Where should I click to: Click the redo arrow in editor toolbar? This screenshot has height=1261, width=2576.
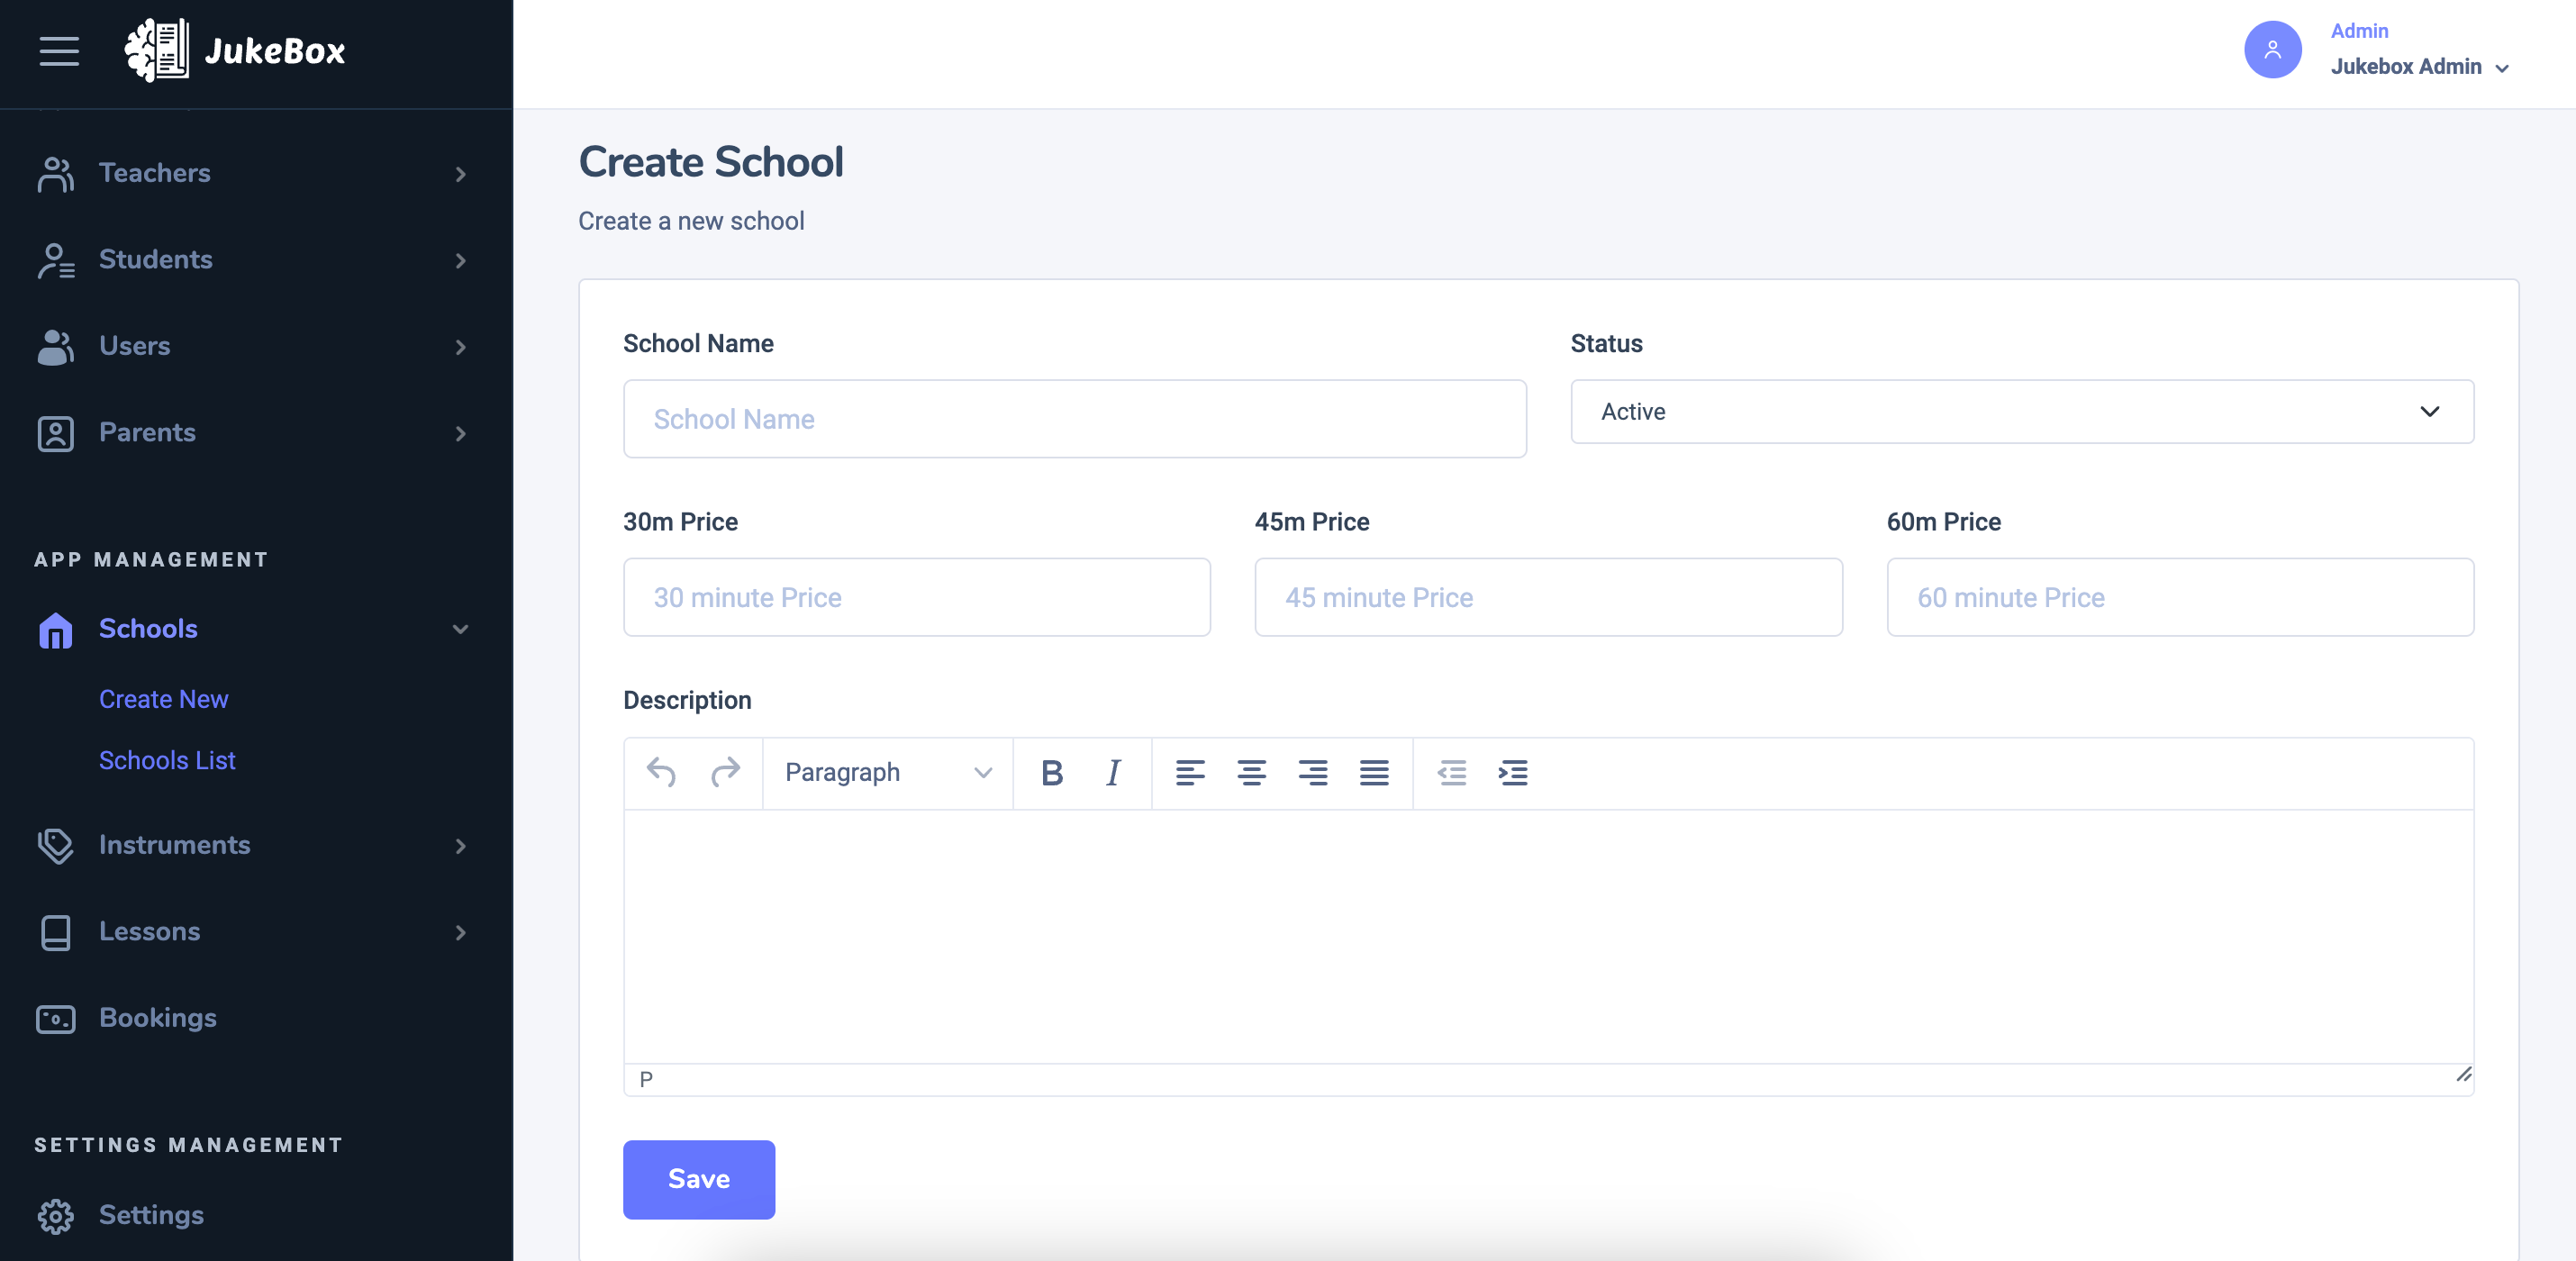click(725, 772)
